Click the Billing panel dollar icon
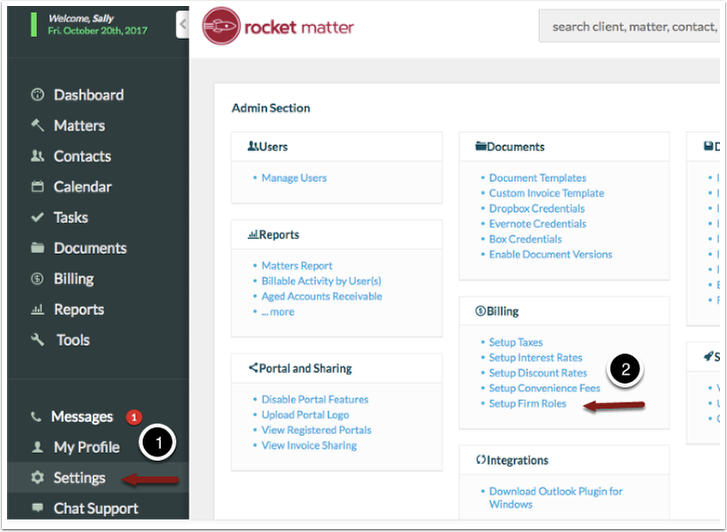The height and width of the screenshot is (532, 727). (x=480, y=311)
